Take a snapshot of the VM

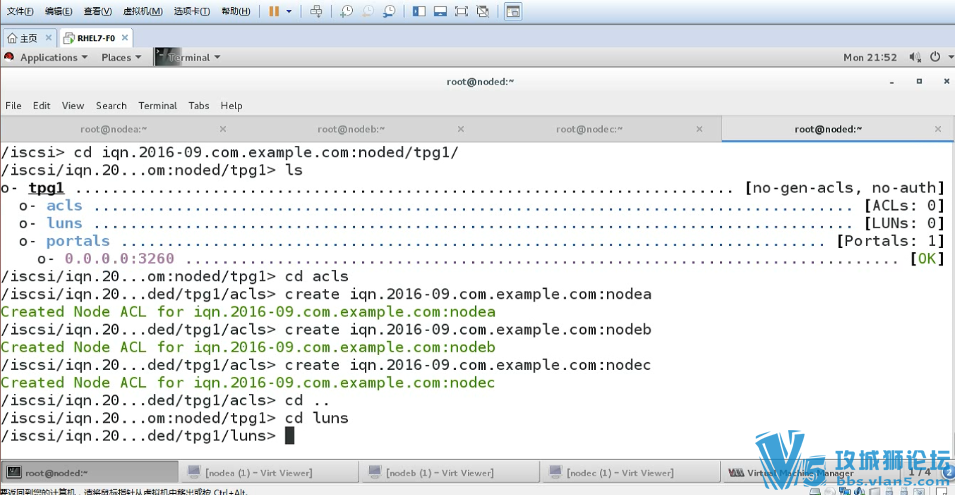pos(347,11)
